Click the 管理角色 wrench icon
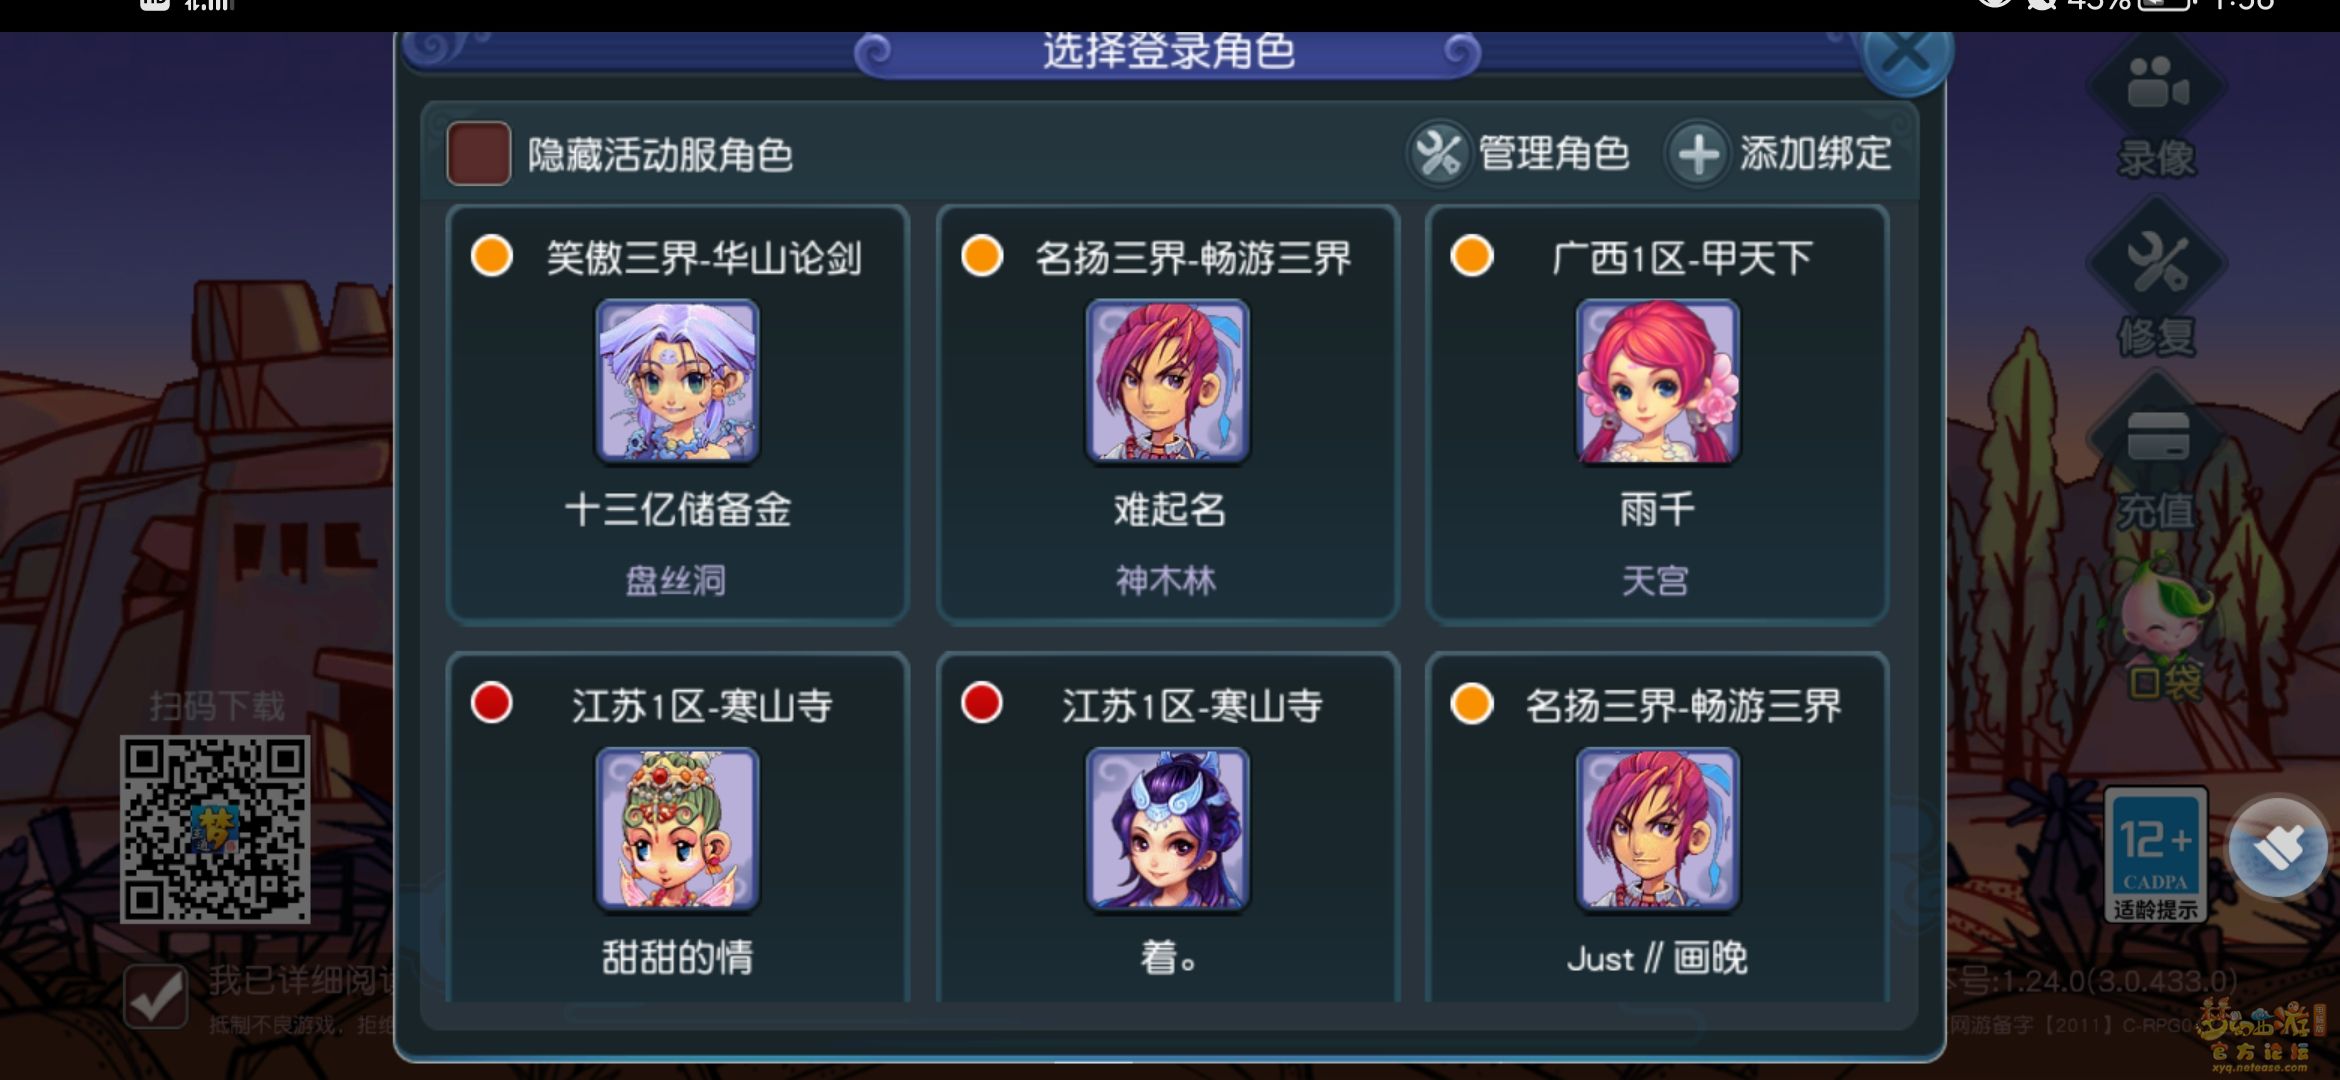The image size is (2340, 1080). coord(1438,154)
